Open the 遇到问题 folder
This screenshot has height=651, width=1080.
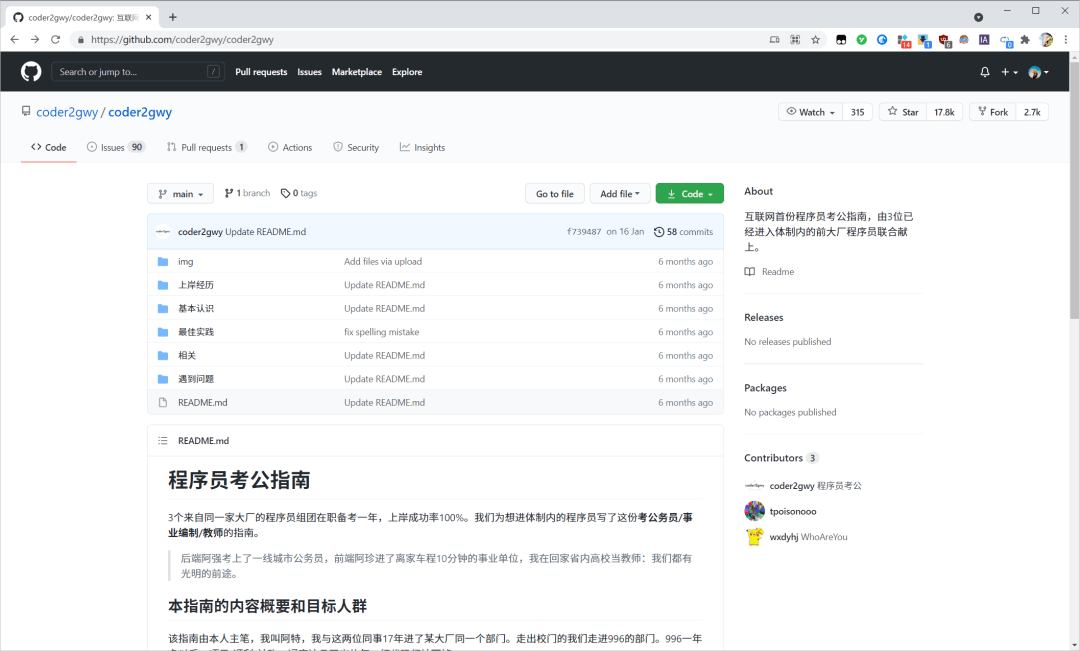click(x=196, y=379)
